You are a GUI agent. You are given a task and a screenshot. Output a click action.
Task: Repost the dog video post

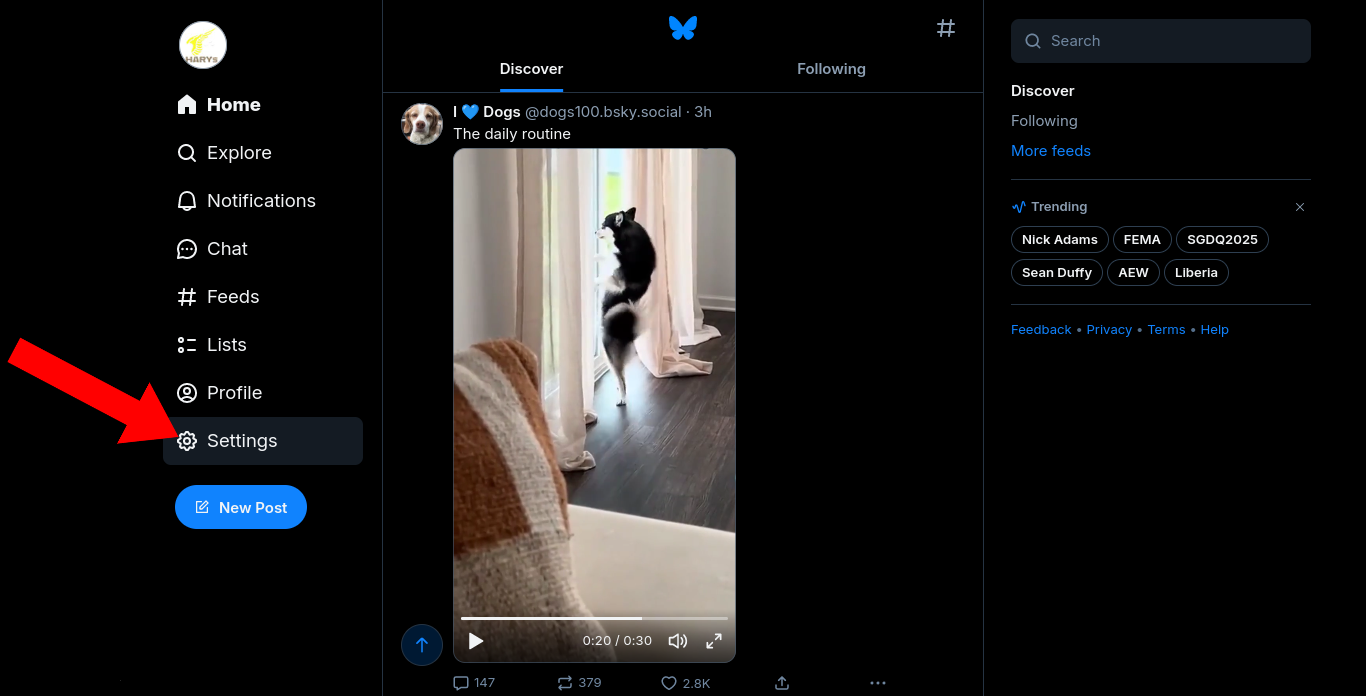[x=579, y=683]
